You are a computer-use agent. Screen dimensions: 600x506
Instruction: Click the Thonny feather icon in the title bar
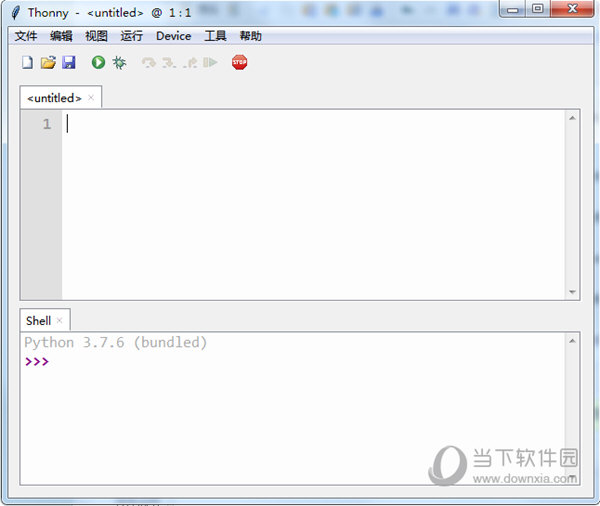tap(15, 13)
